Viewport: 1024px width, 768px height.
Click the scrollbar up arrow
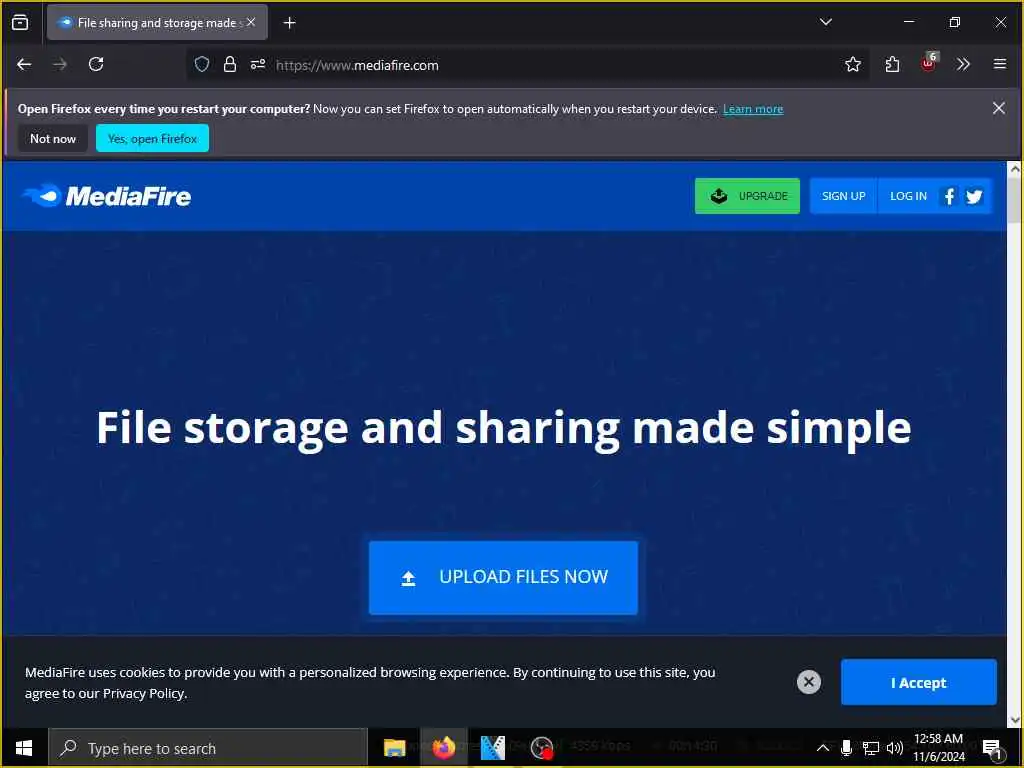click(1014, 168)
